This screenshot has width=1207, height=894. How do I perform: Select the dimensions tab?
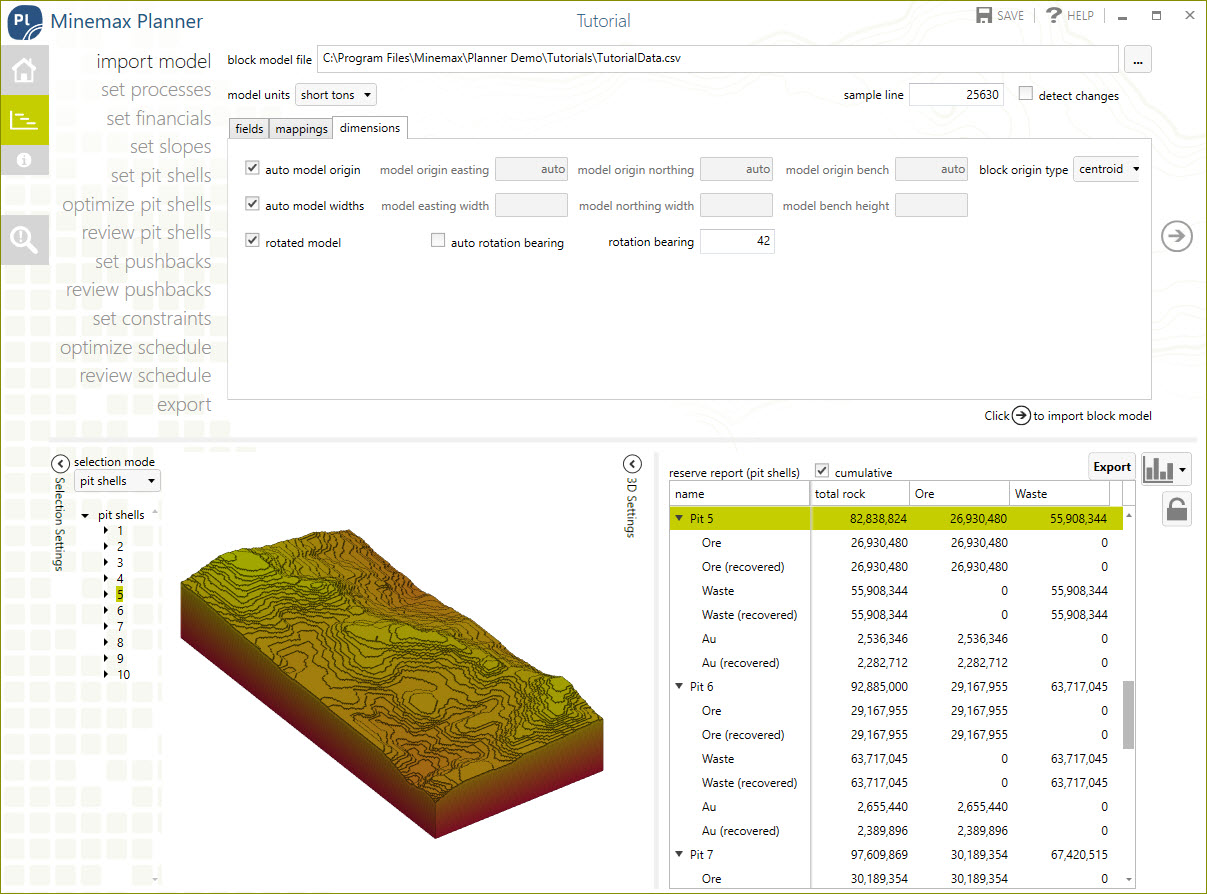point(370,128)
